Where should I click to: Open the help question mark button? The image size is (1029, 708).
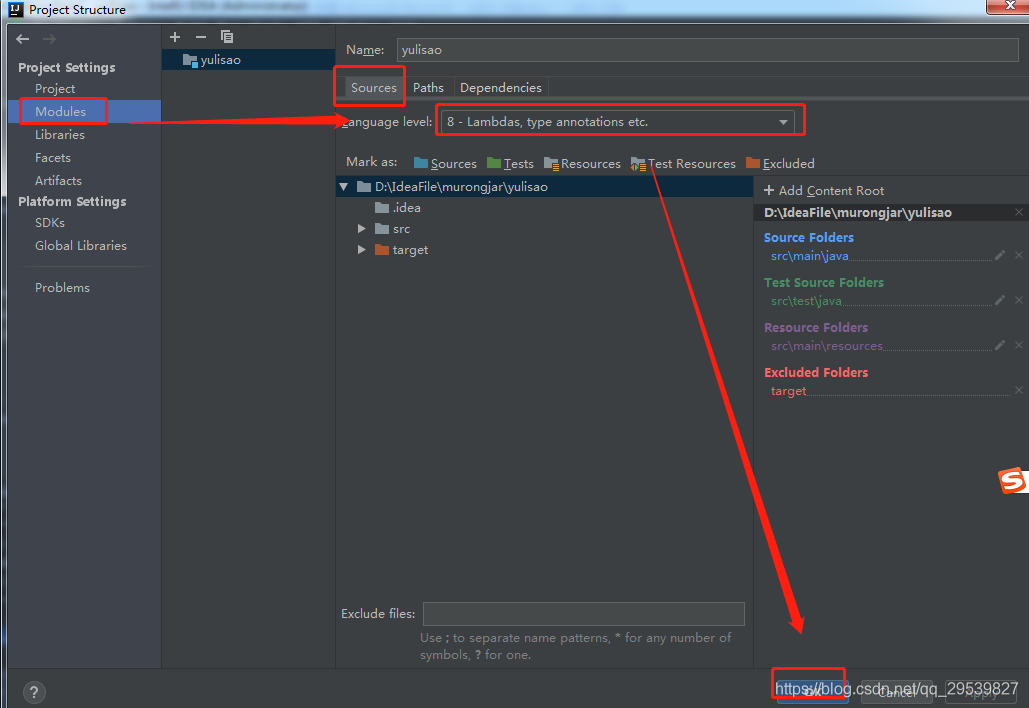(x=34, y=692)
